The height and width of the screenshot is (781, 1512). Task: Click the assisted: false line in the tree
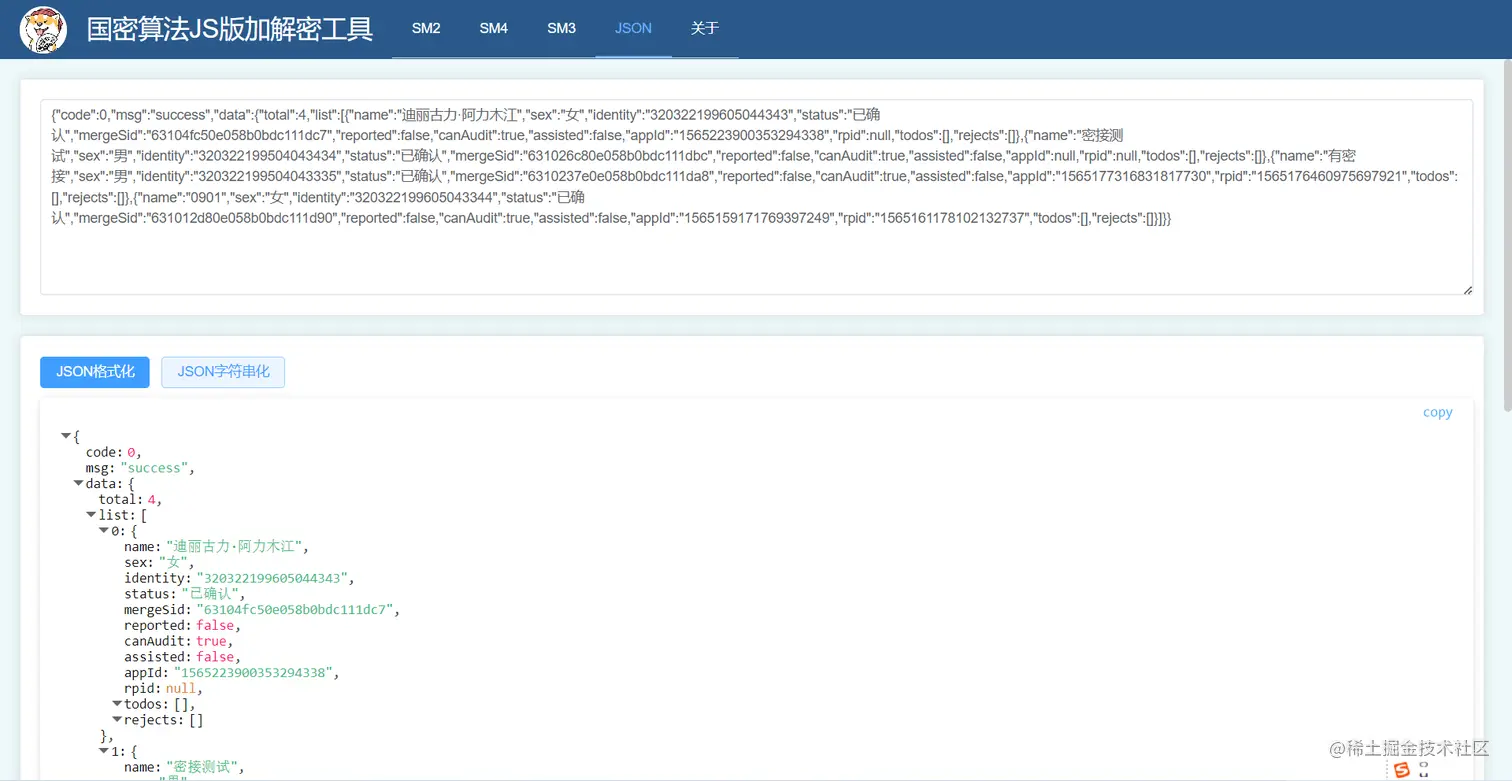[x=182, y=657]
